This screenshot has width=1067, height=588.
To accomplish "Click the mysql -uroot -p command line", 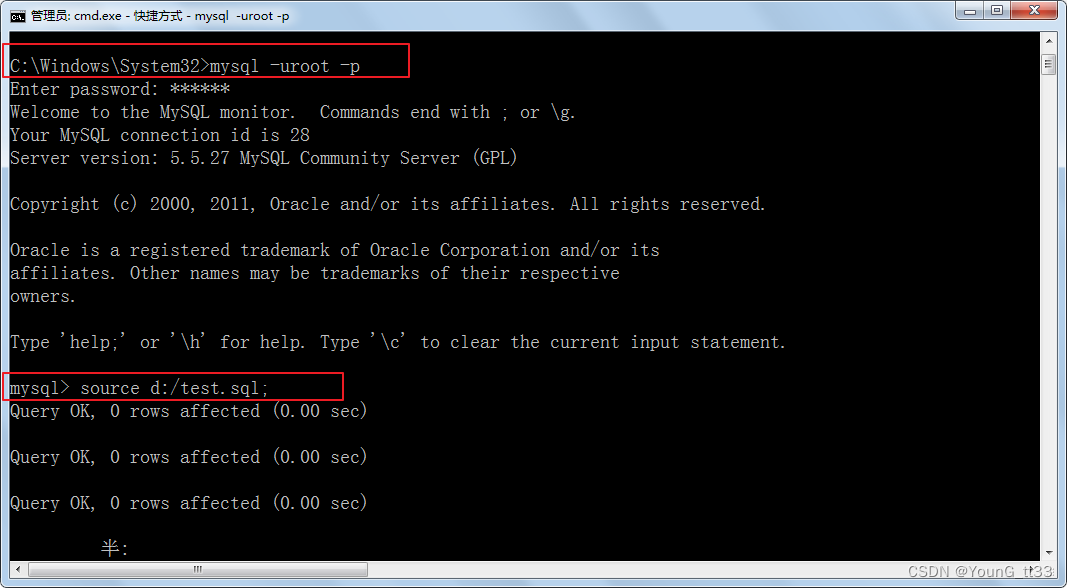I will tap(185, 66).
